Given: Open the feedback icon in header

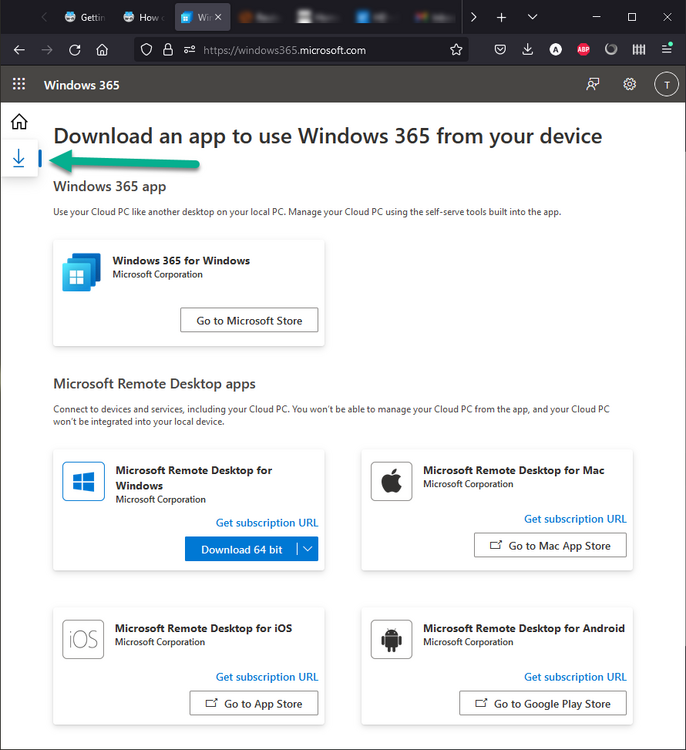Looking at the screenshot, I should (593, 84).
